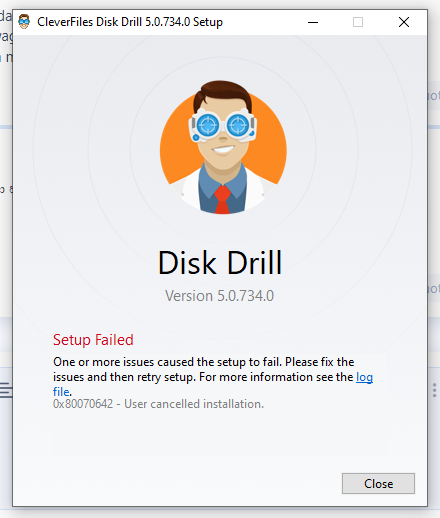This screenshot has height=518, width=440.
Task: Click the Disk Drill mascot avatar
Action: tap(223, 147)
